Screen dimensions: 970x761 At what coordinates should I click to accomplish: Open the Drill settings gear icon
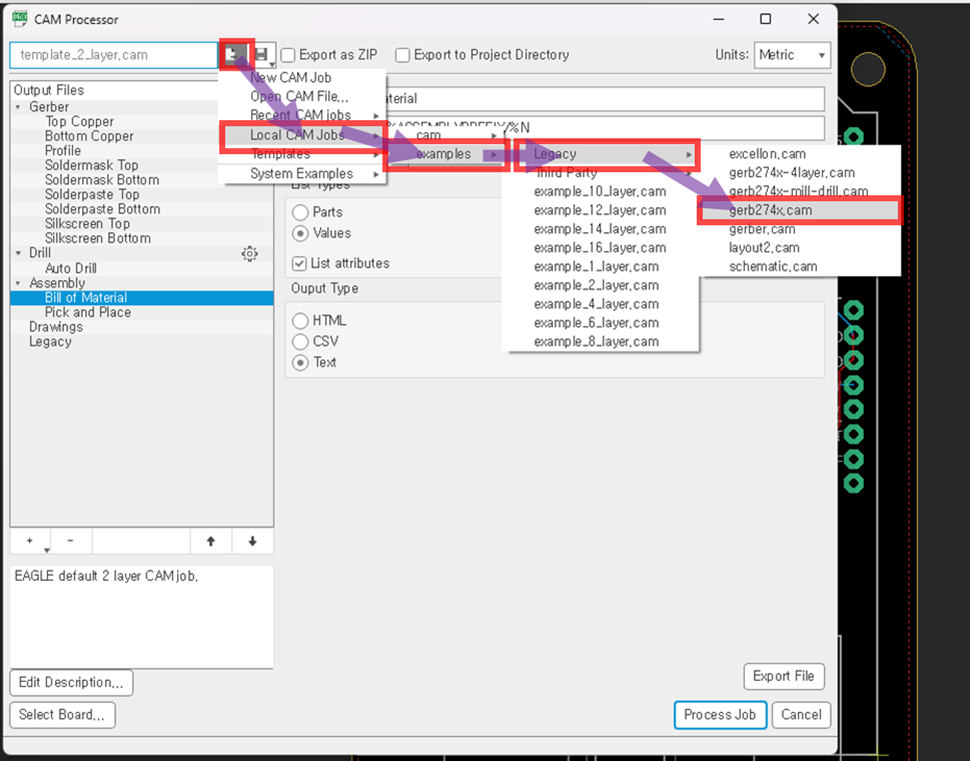pos(250,254)
